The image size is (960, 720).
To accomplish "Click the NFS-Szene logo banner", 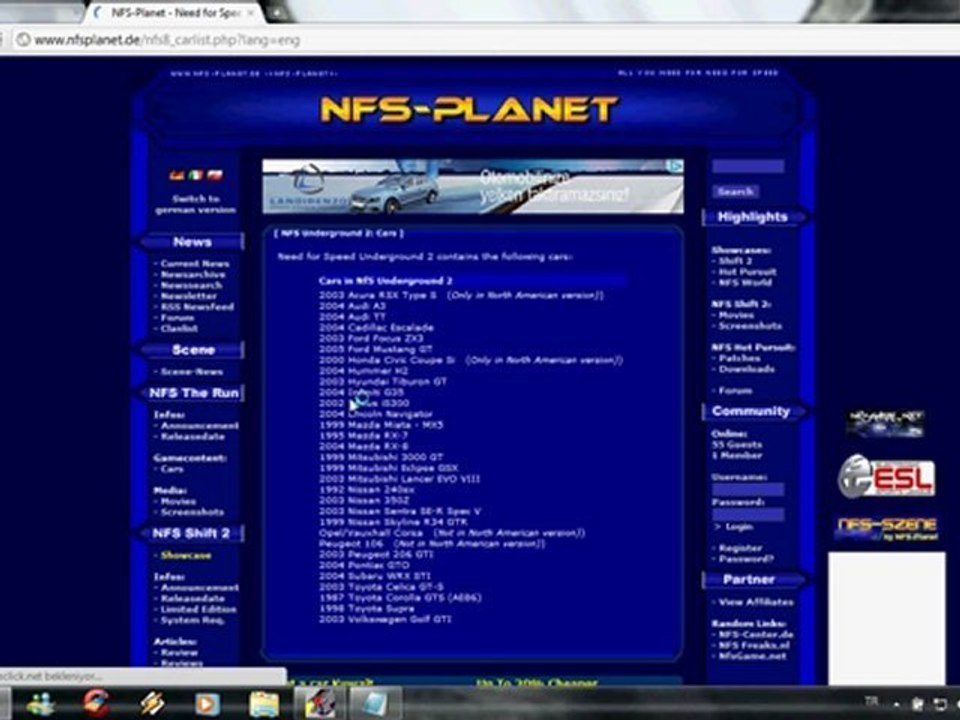I will (886, 529).
